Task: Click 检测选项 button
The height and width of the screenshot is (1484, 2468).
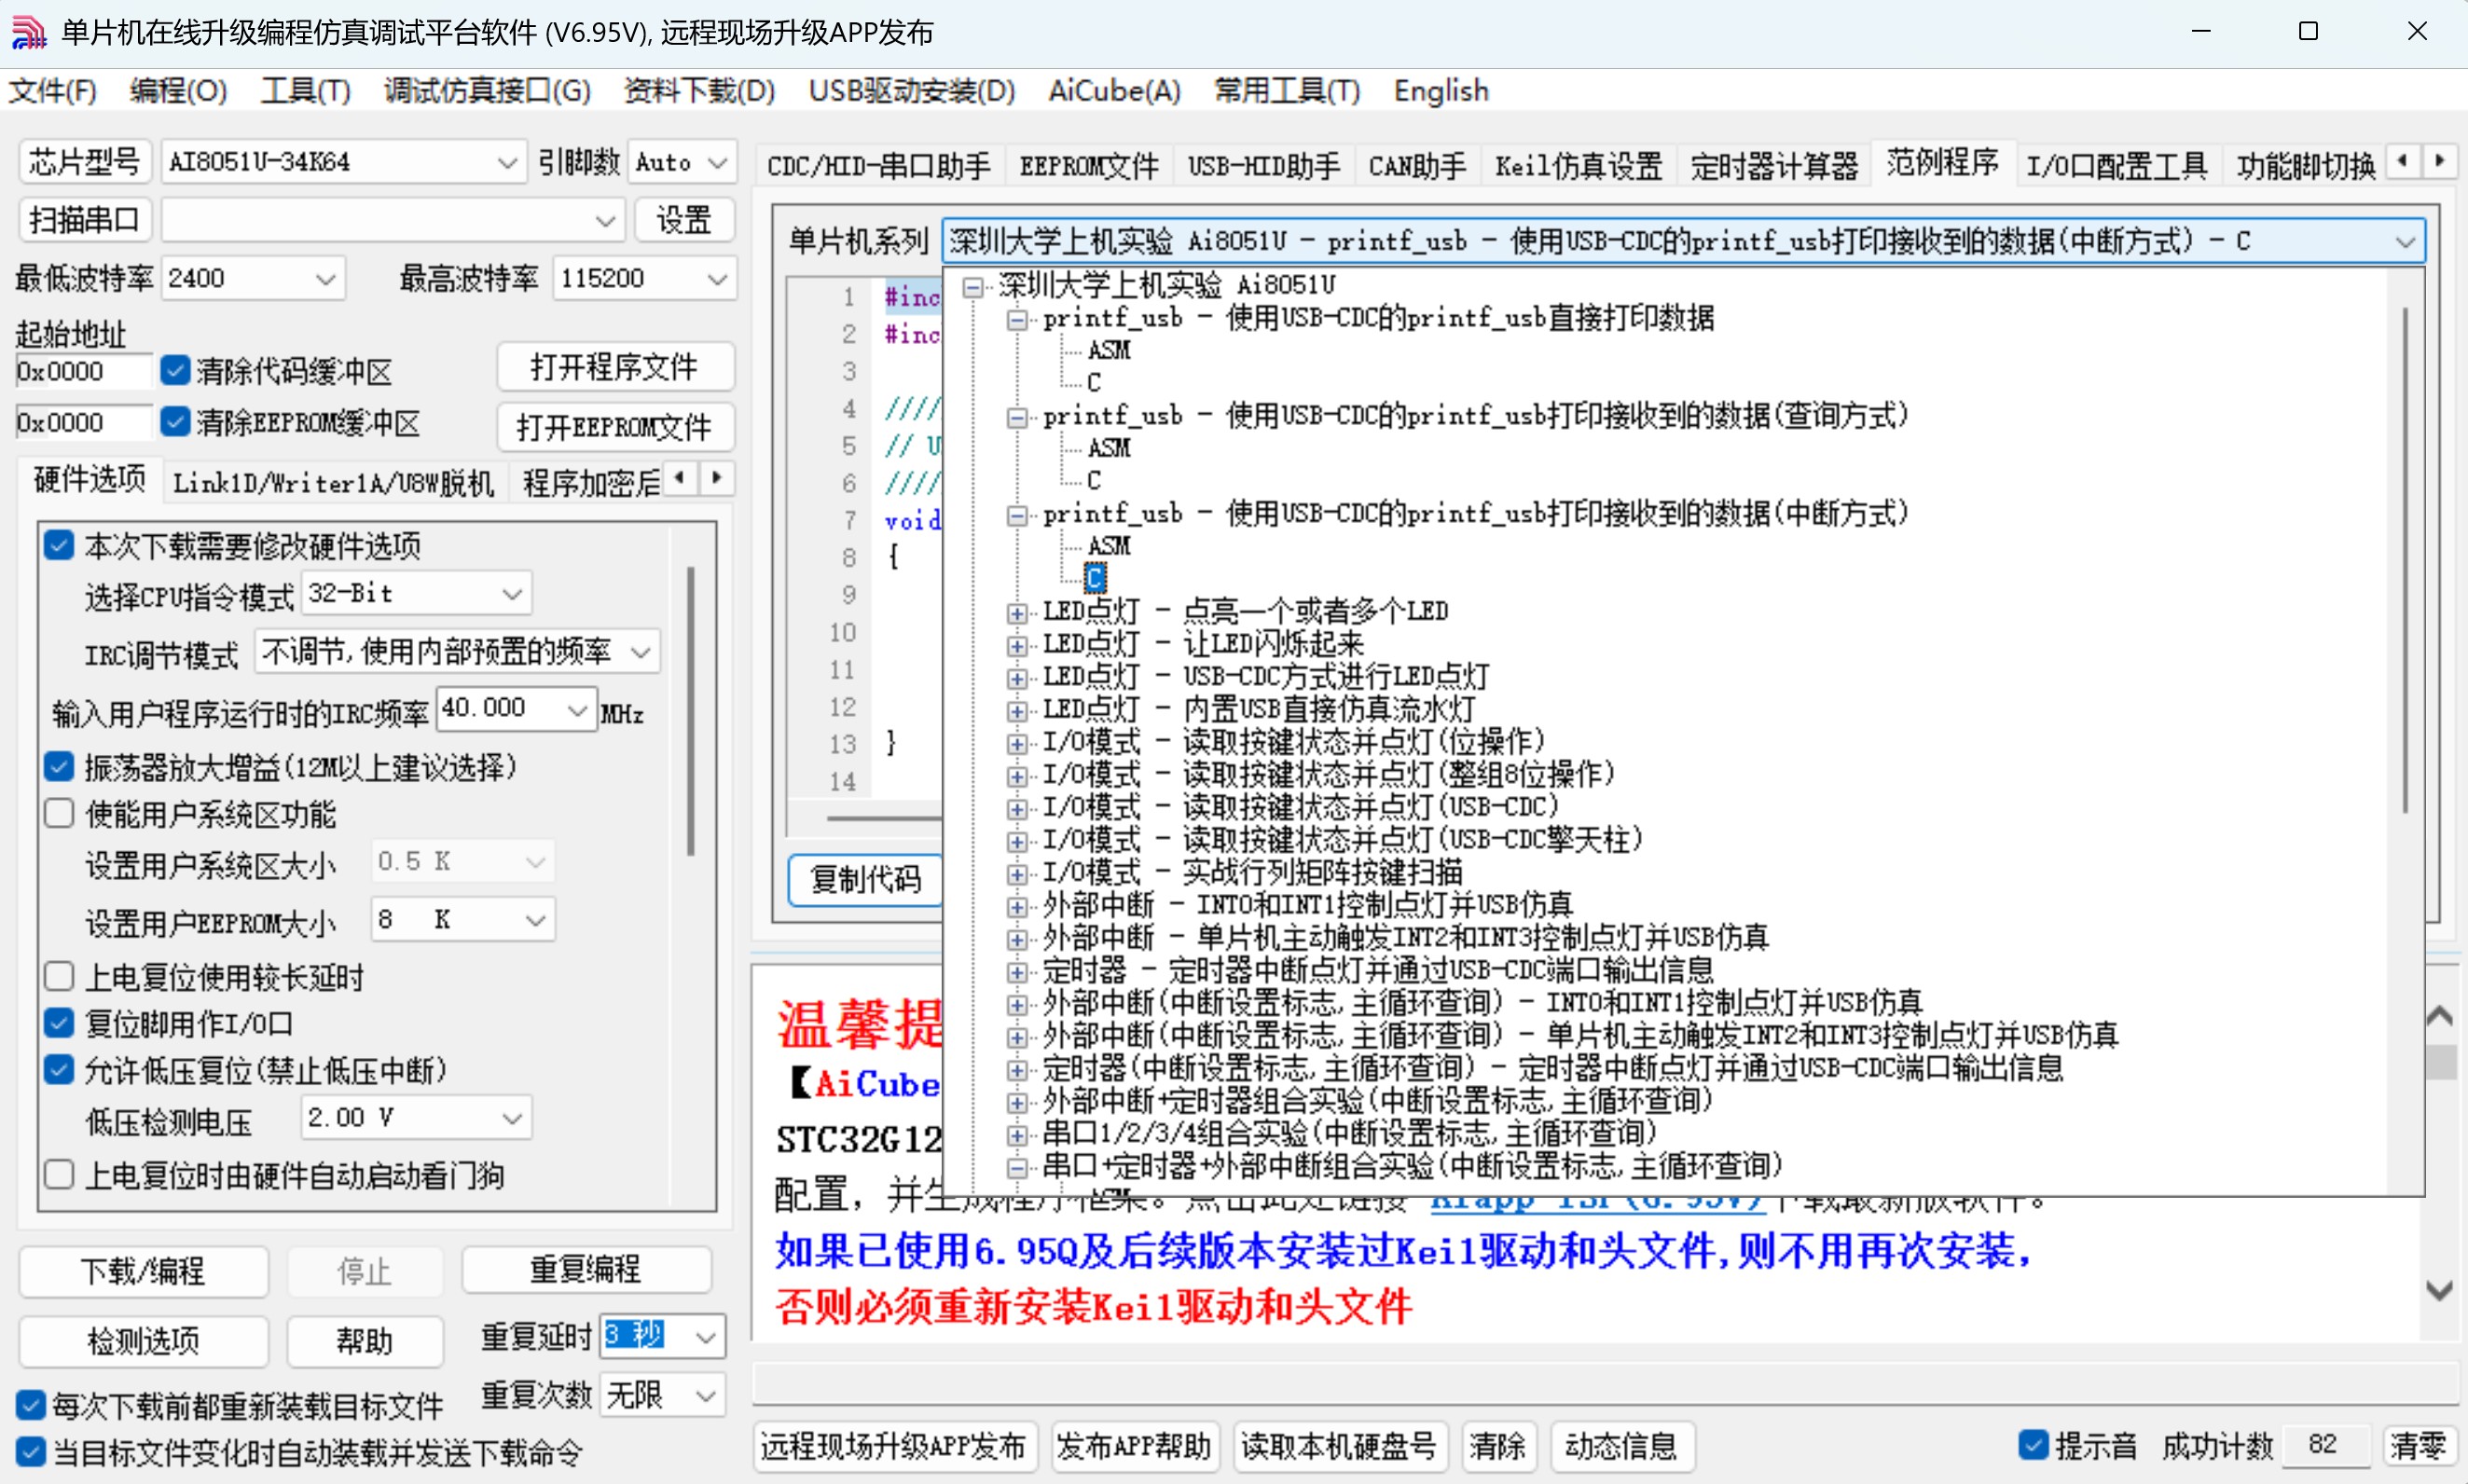Action: tap(143, 1340)
